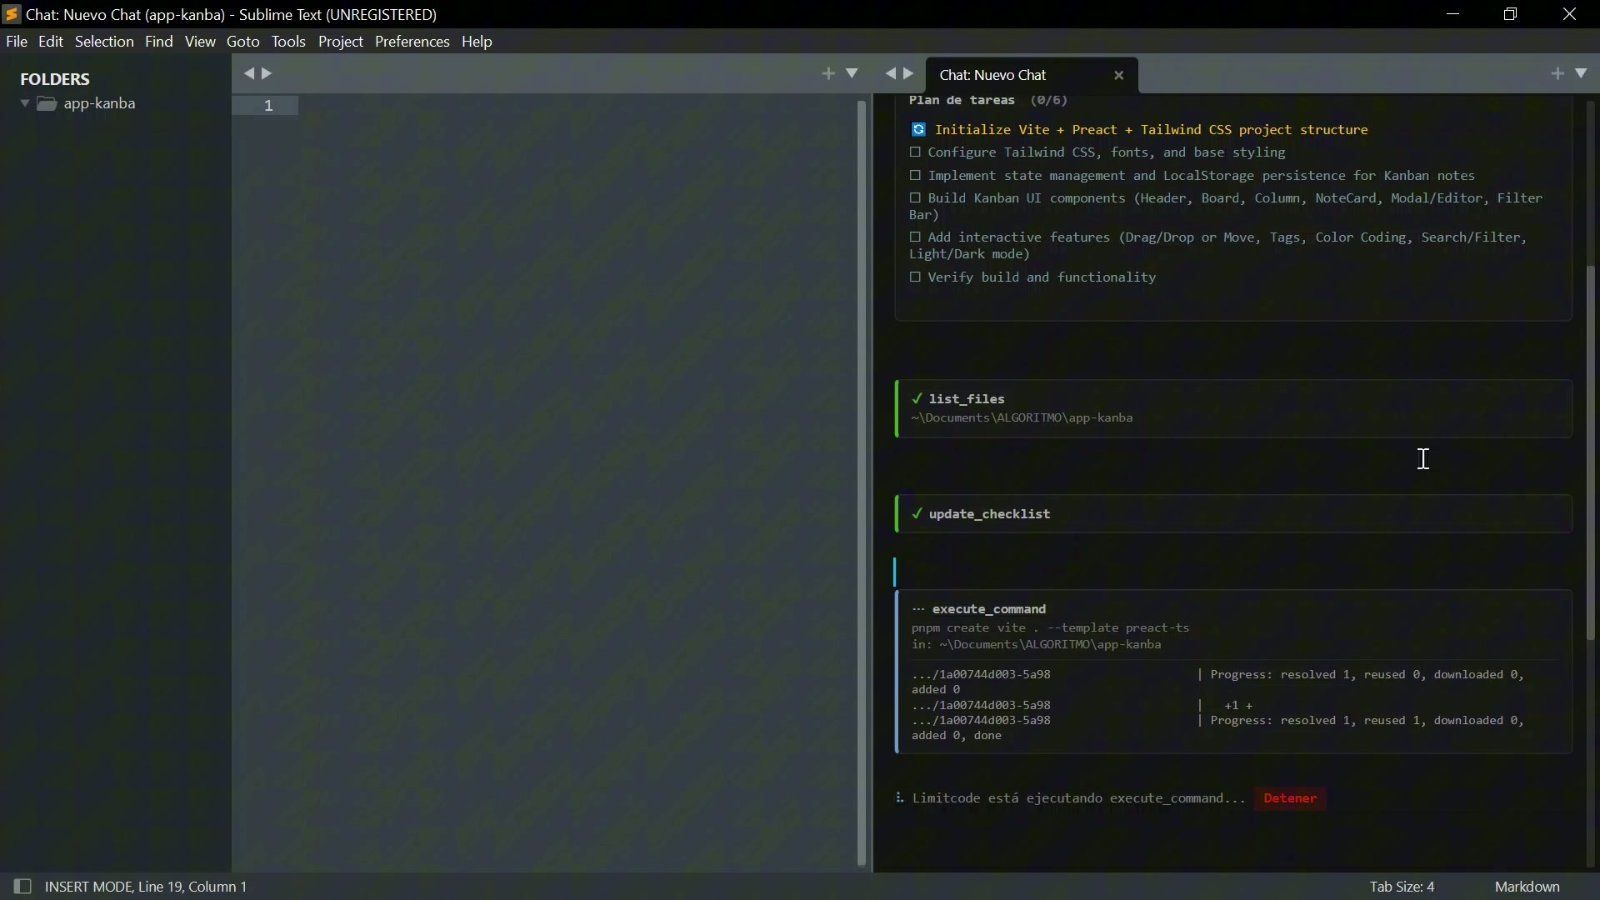Open the Markdown syntax selector
The width and height of the screenshot is (1600, 900).
[1527, 886]
